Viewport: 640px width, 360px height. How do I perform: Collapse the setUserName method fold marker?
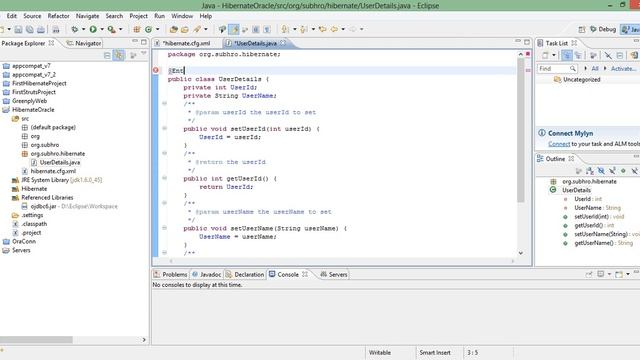tap(164, 228)
